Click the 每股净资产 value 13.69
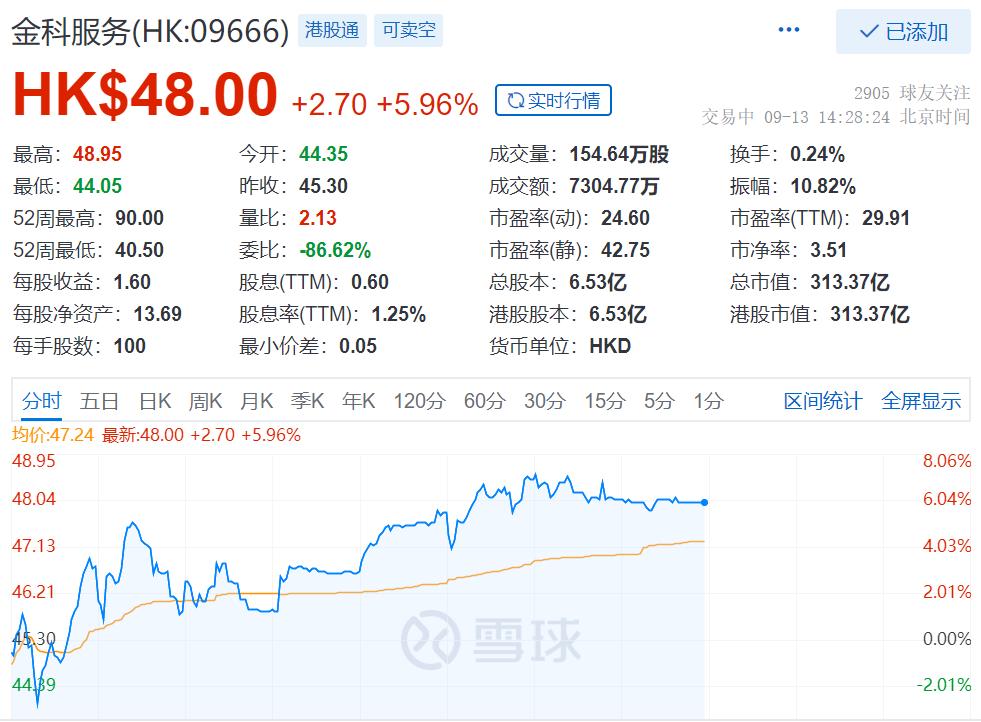This screenshot has width=981, height=722. [x=158, y=313]
